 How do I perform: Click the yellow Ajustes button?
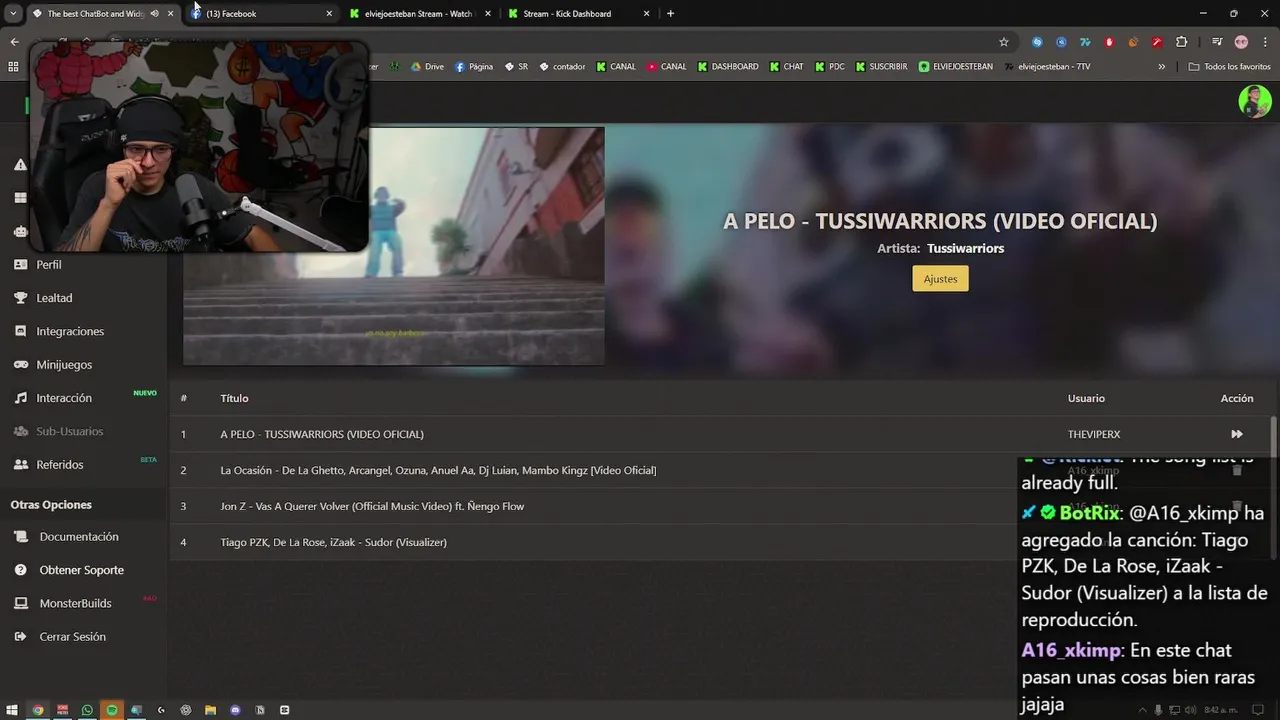coord(940,279)
